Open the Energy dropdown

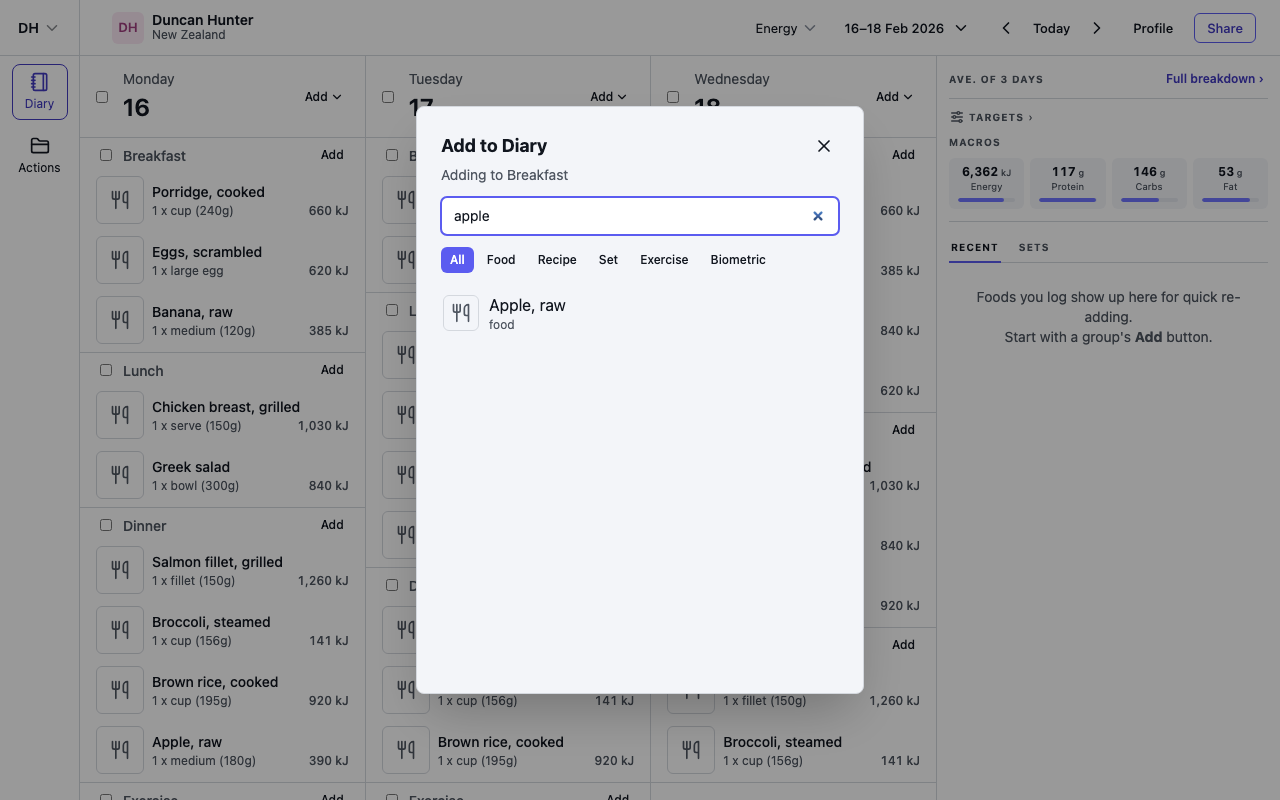click(786, 28)
